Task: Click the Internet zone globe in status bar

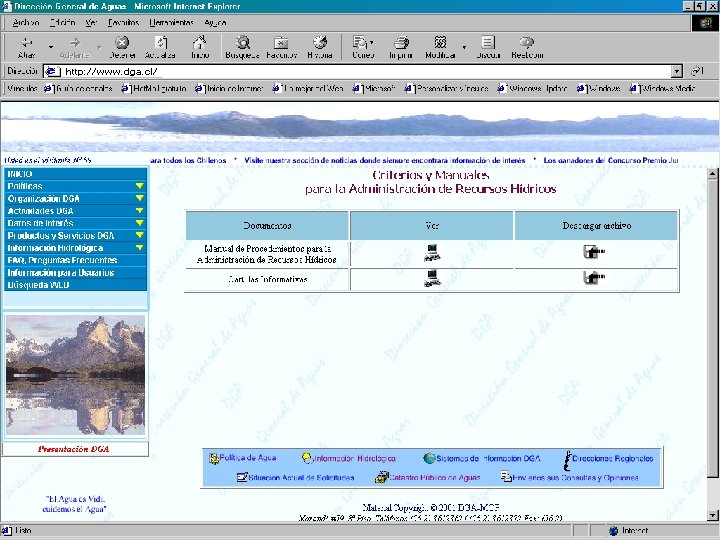Action: pos(613,531)
